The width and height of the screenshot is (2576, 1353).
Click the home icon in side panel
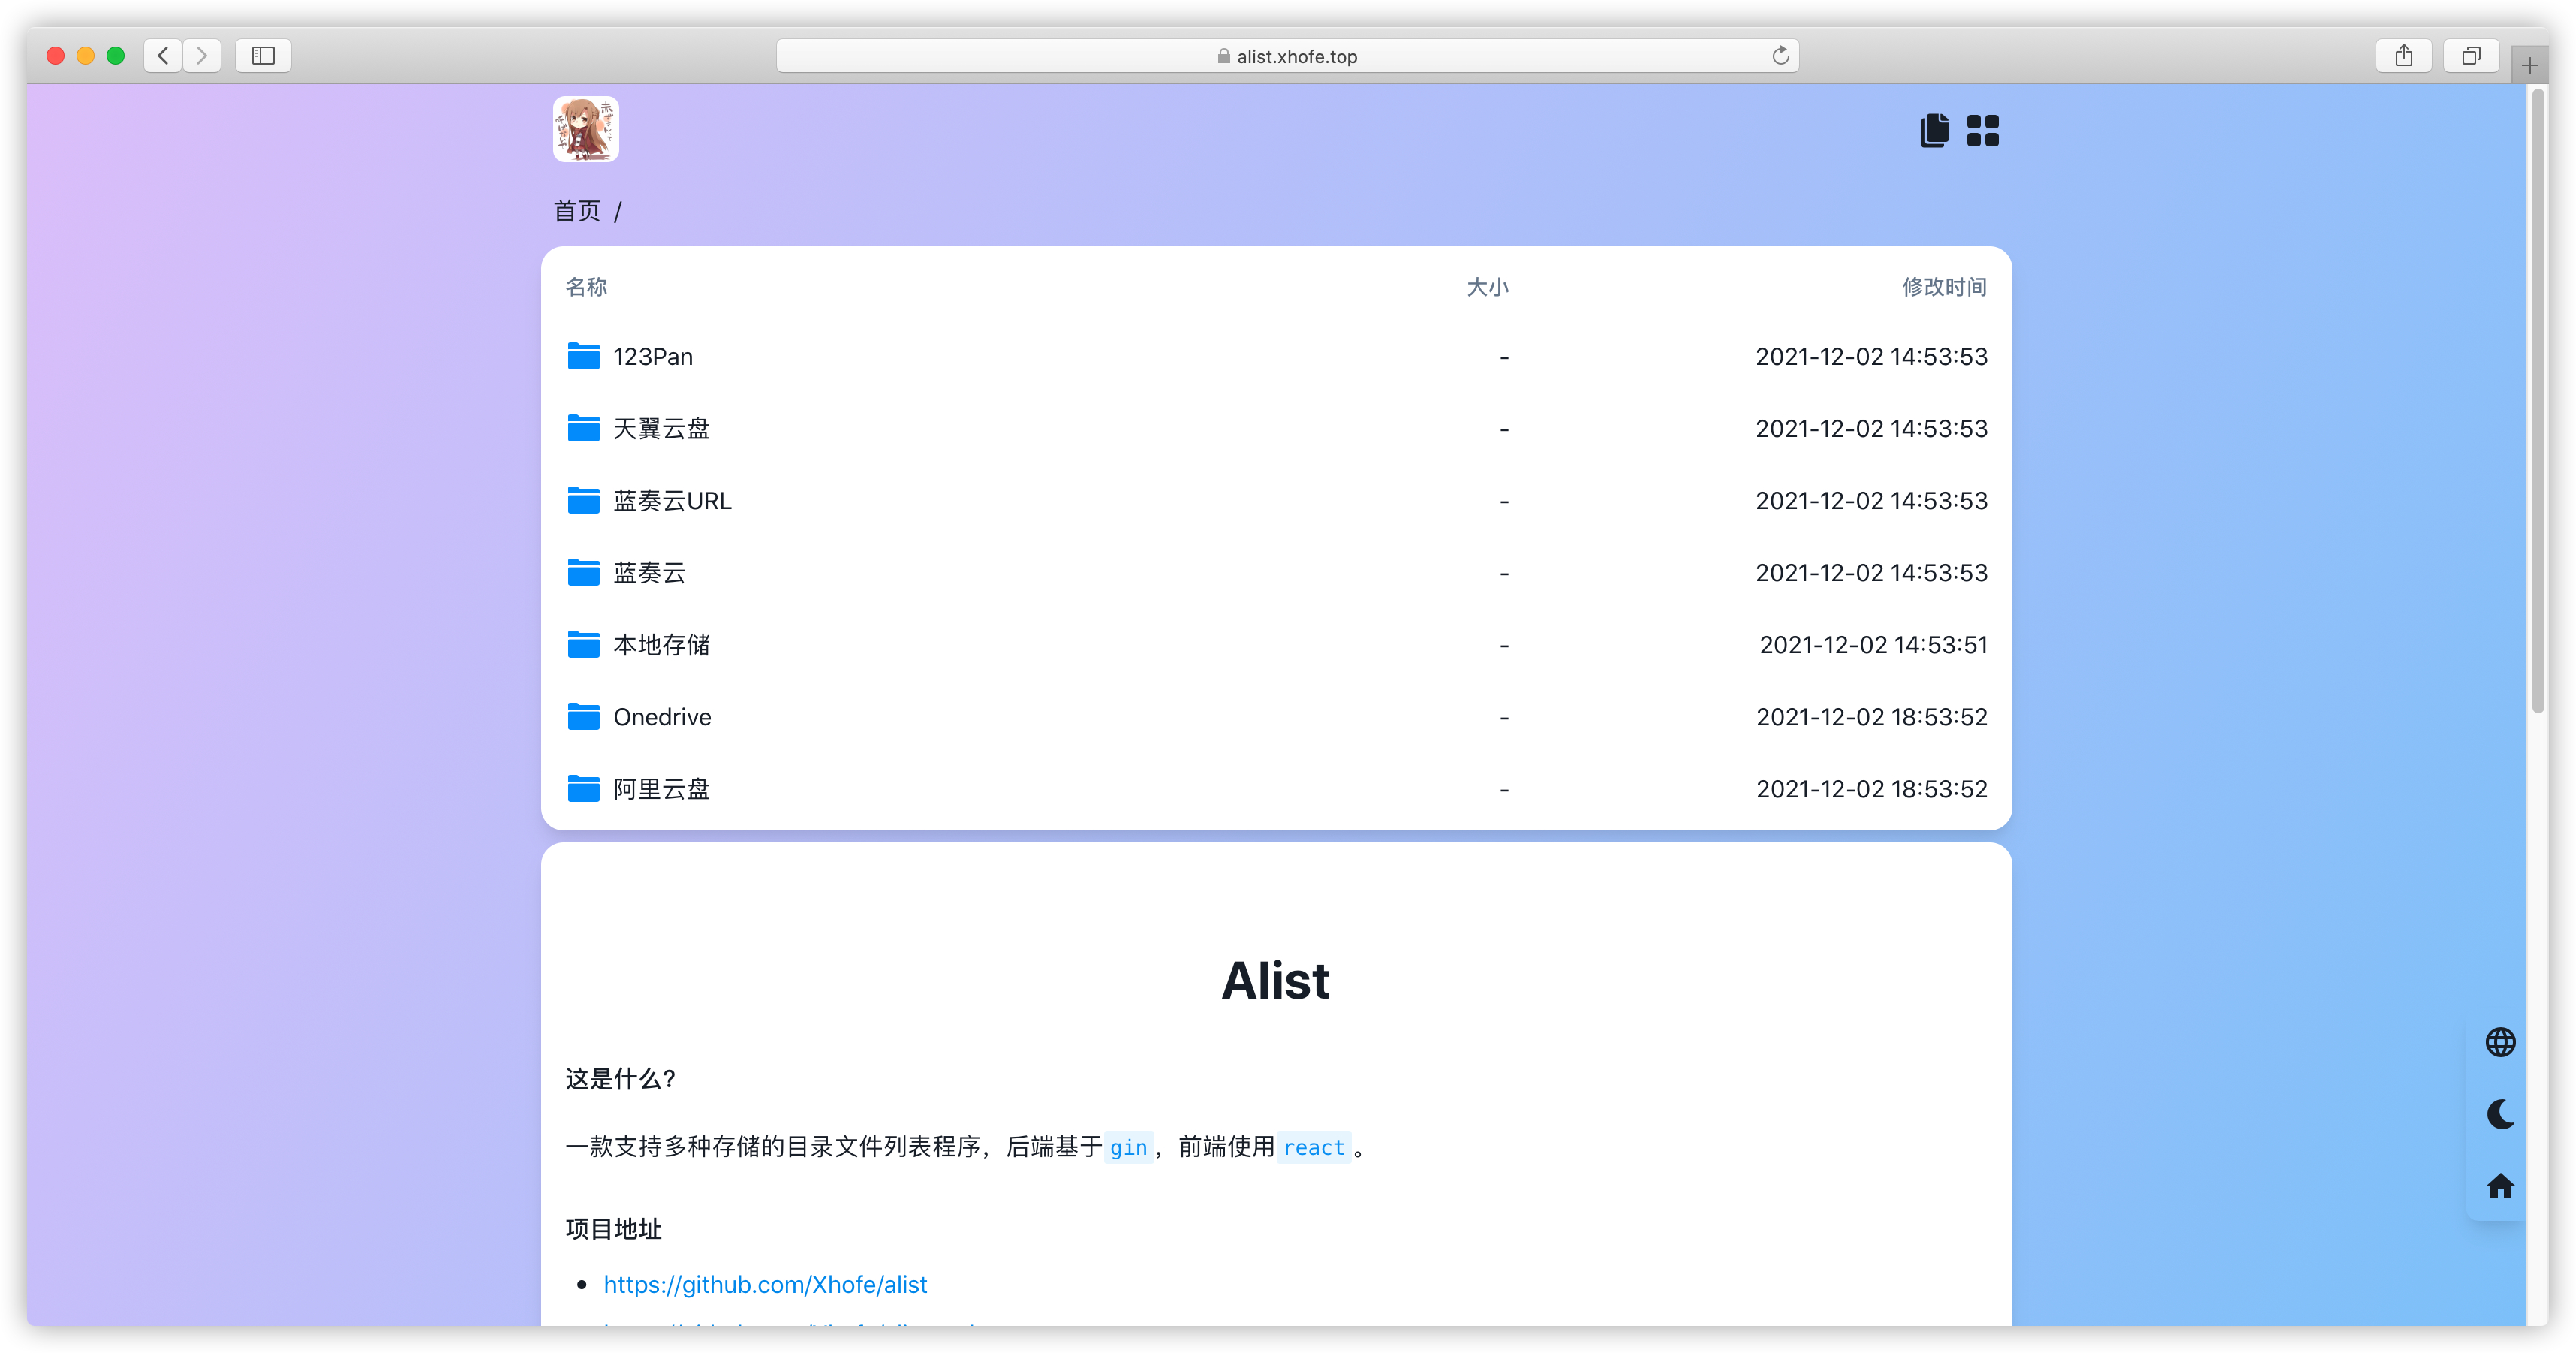pyautogui.click(x=2500, y=1186)
